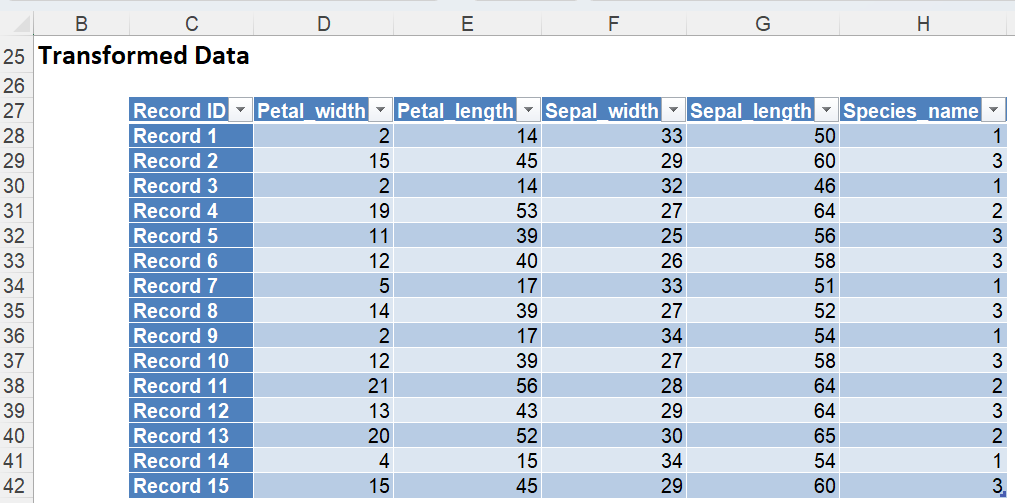Screen dimensions: 1015x503
Task: Select Petal_length value for Record 11
Action: coord(467,386)
